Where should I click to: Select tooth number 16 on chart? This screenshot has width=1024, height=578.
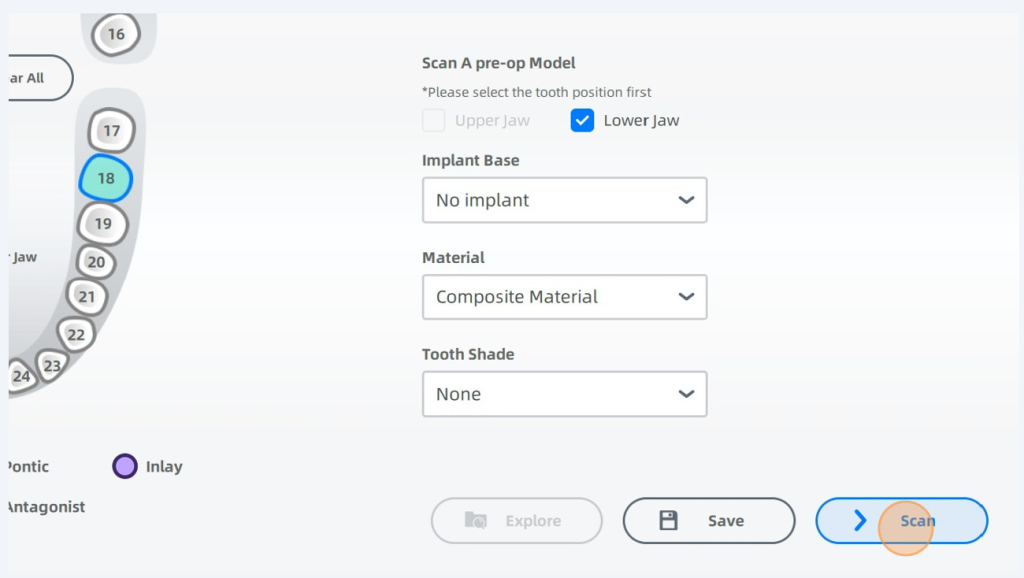tap(116, 35)
